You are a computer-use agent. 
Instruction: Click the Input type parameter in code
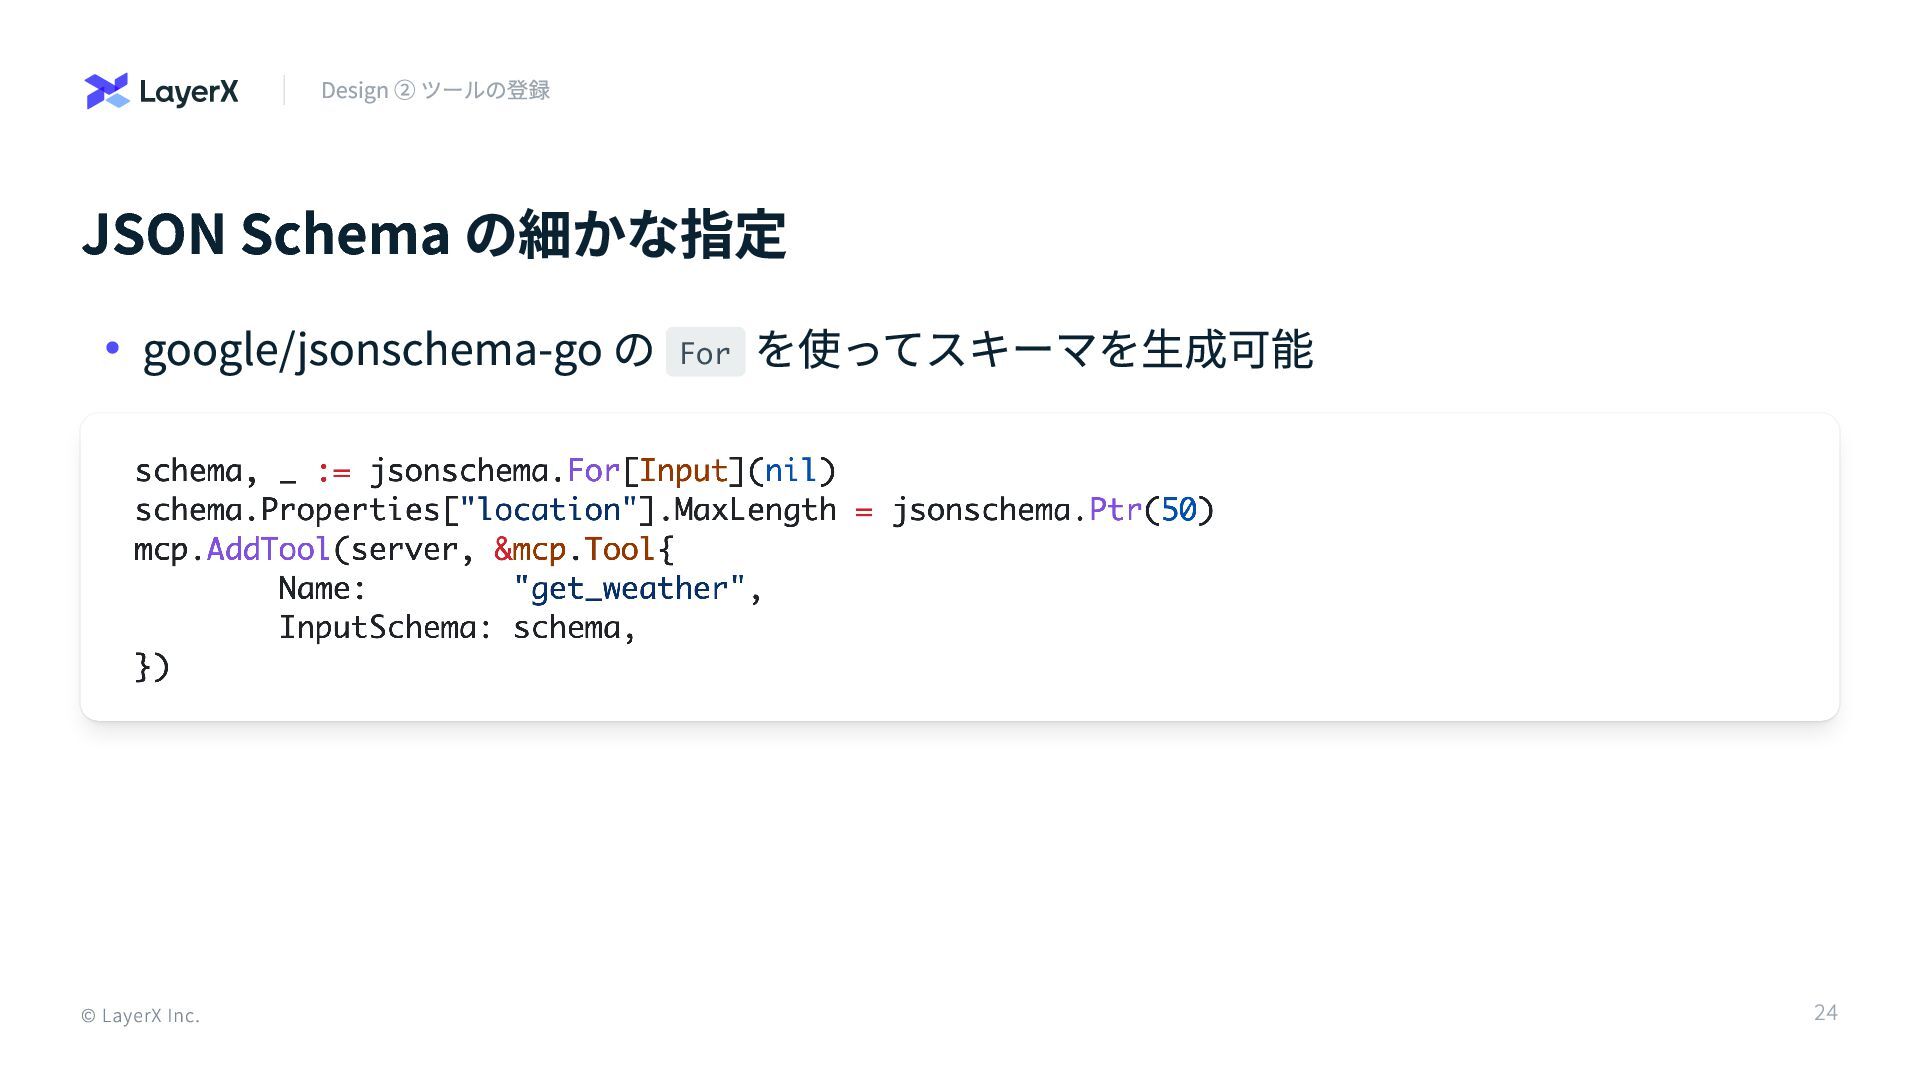tap(683, 470)
